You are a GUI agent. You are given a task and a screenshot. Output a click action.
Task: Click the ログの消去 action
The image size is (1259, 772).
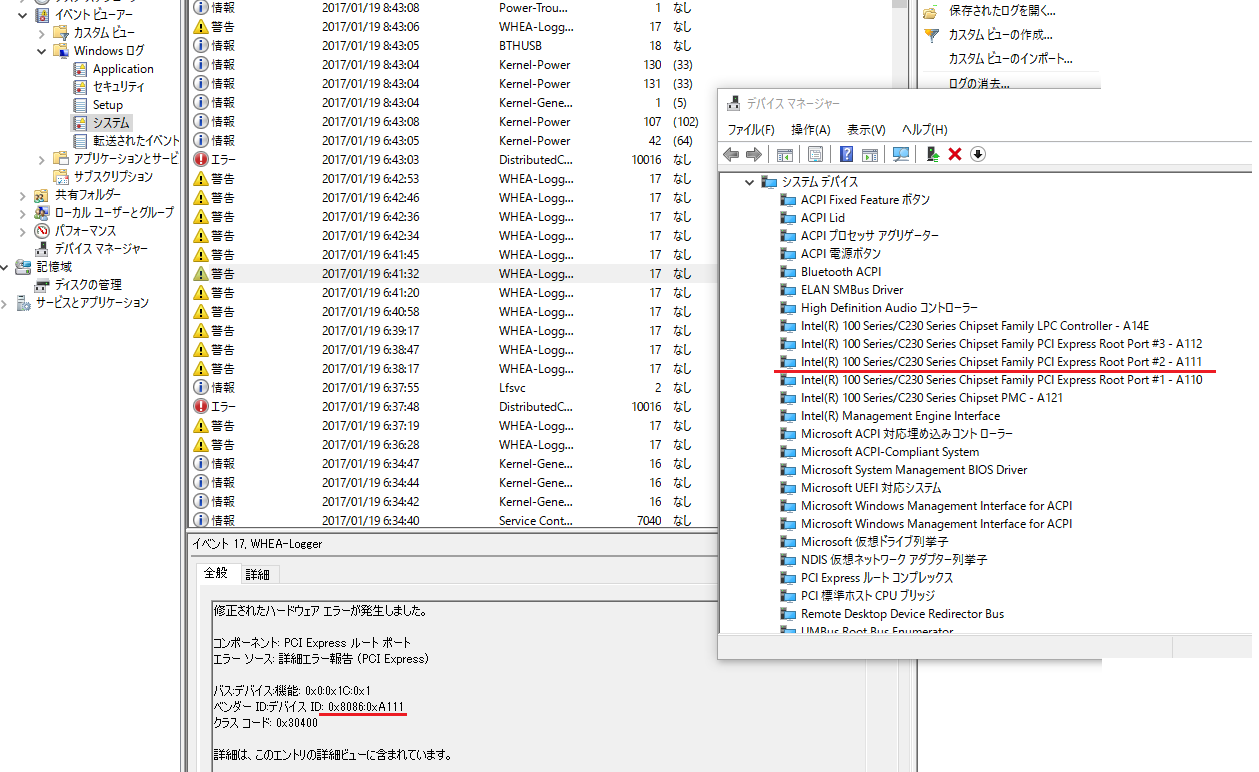click(979, 83)
